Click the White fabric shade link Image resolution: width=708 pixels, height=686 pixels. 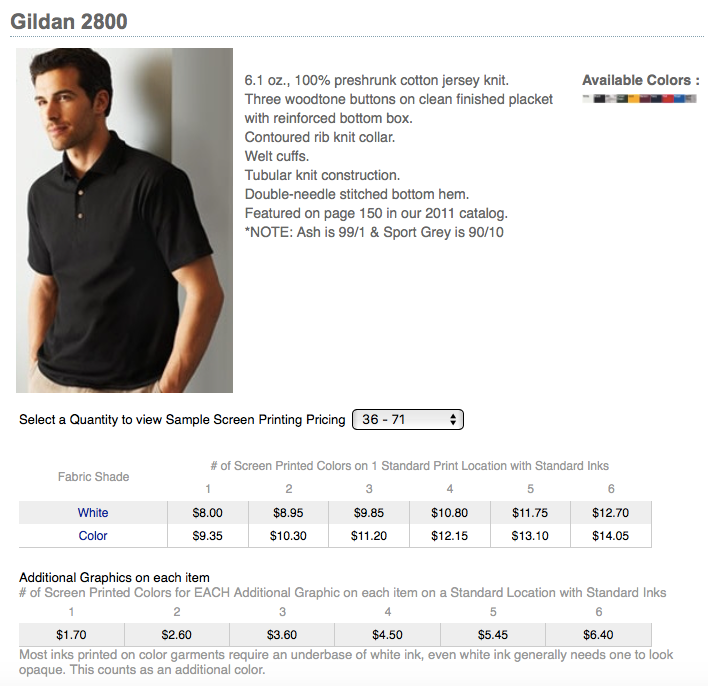[93, 513]
